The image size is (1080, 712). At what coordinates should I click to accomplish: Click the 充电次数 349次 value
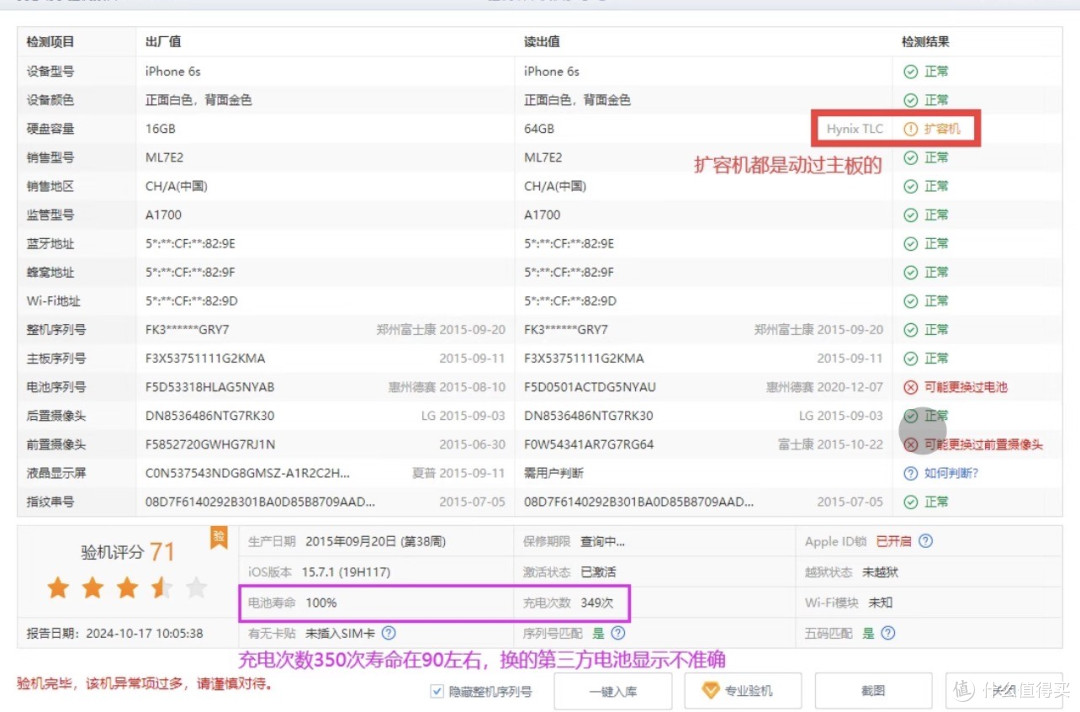tap(596, 603)
